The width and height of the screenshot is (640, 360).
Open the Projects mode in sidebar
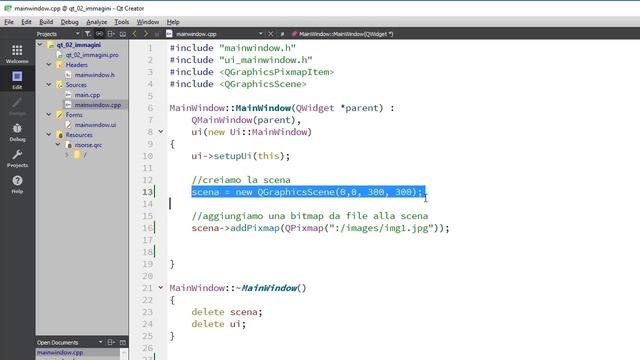[17, 158]
